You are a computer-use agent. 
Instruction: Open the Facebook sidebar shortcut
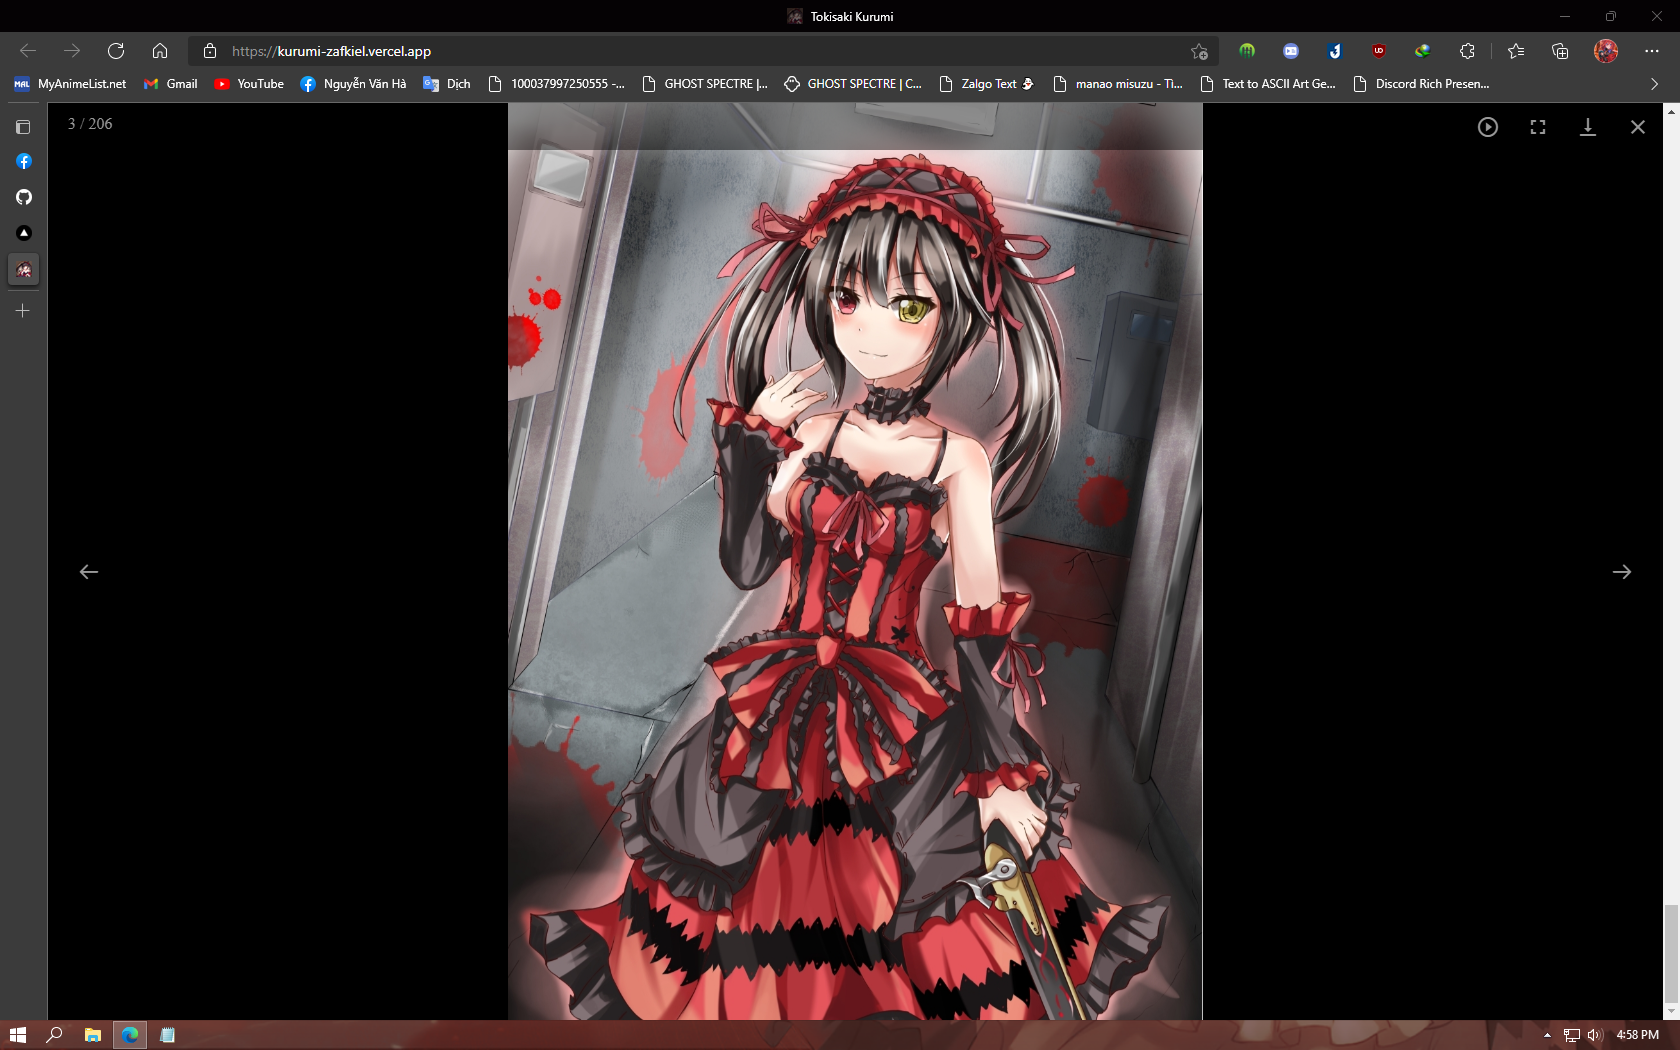(x=23, y=161)
